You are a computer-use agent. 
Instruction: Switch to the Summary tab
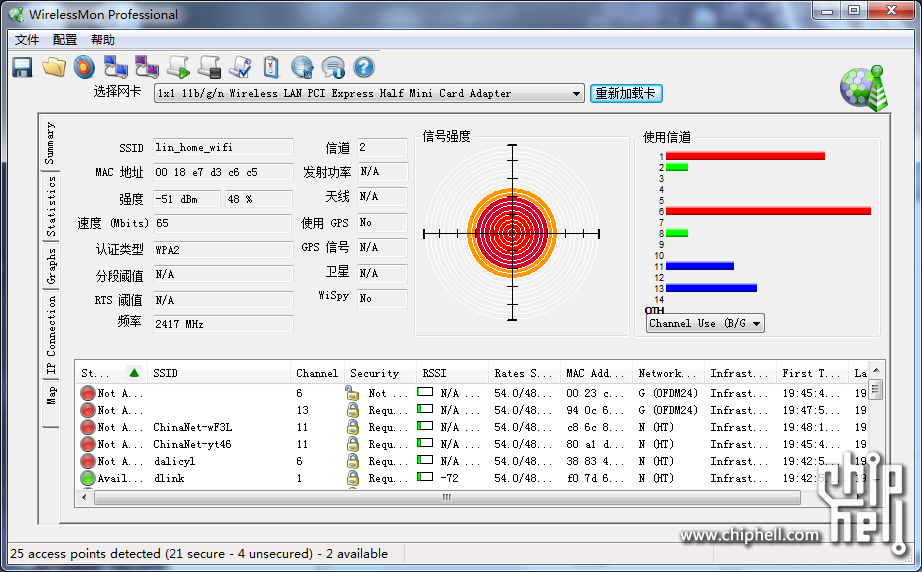coord(51,143)
